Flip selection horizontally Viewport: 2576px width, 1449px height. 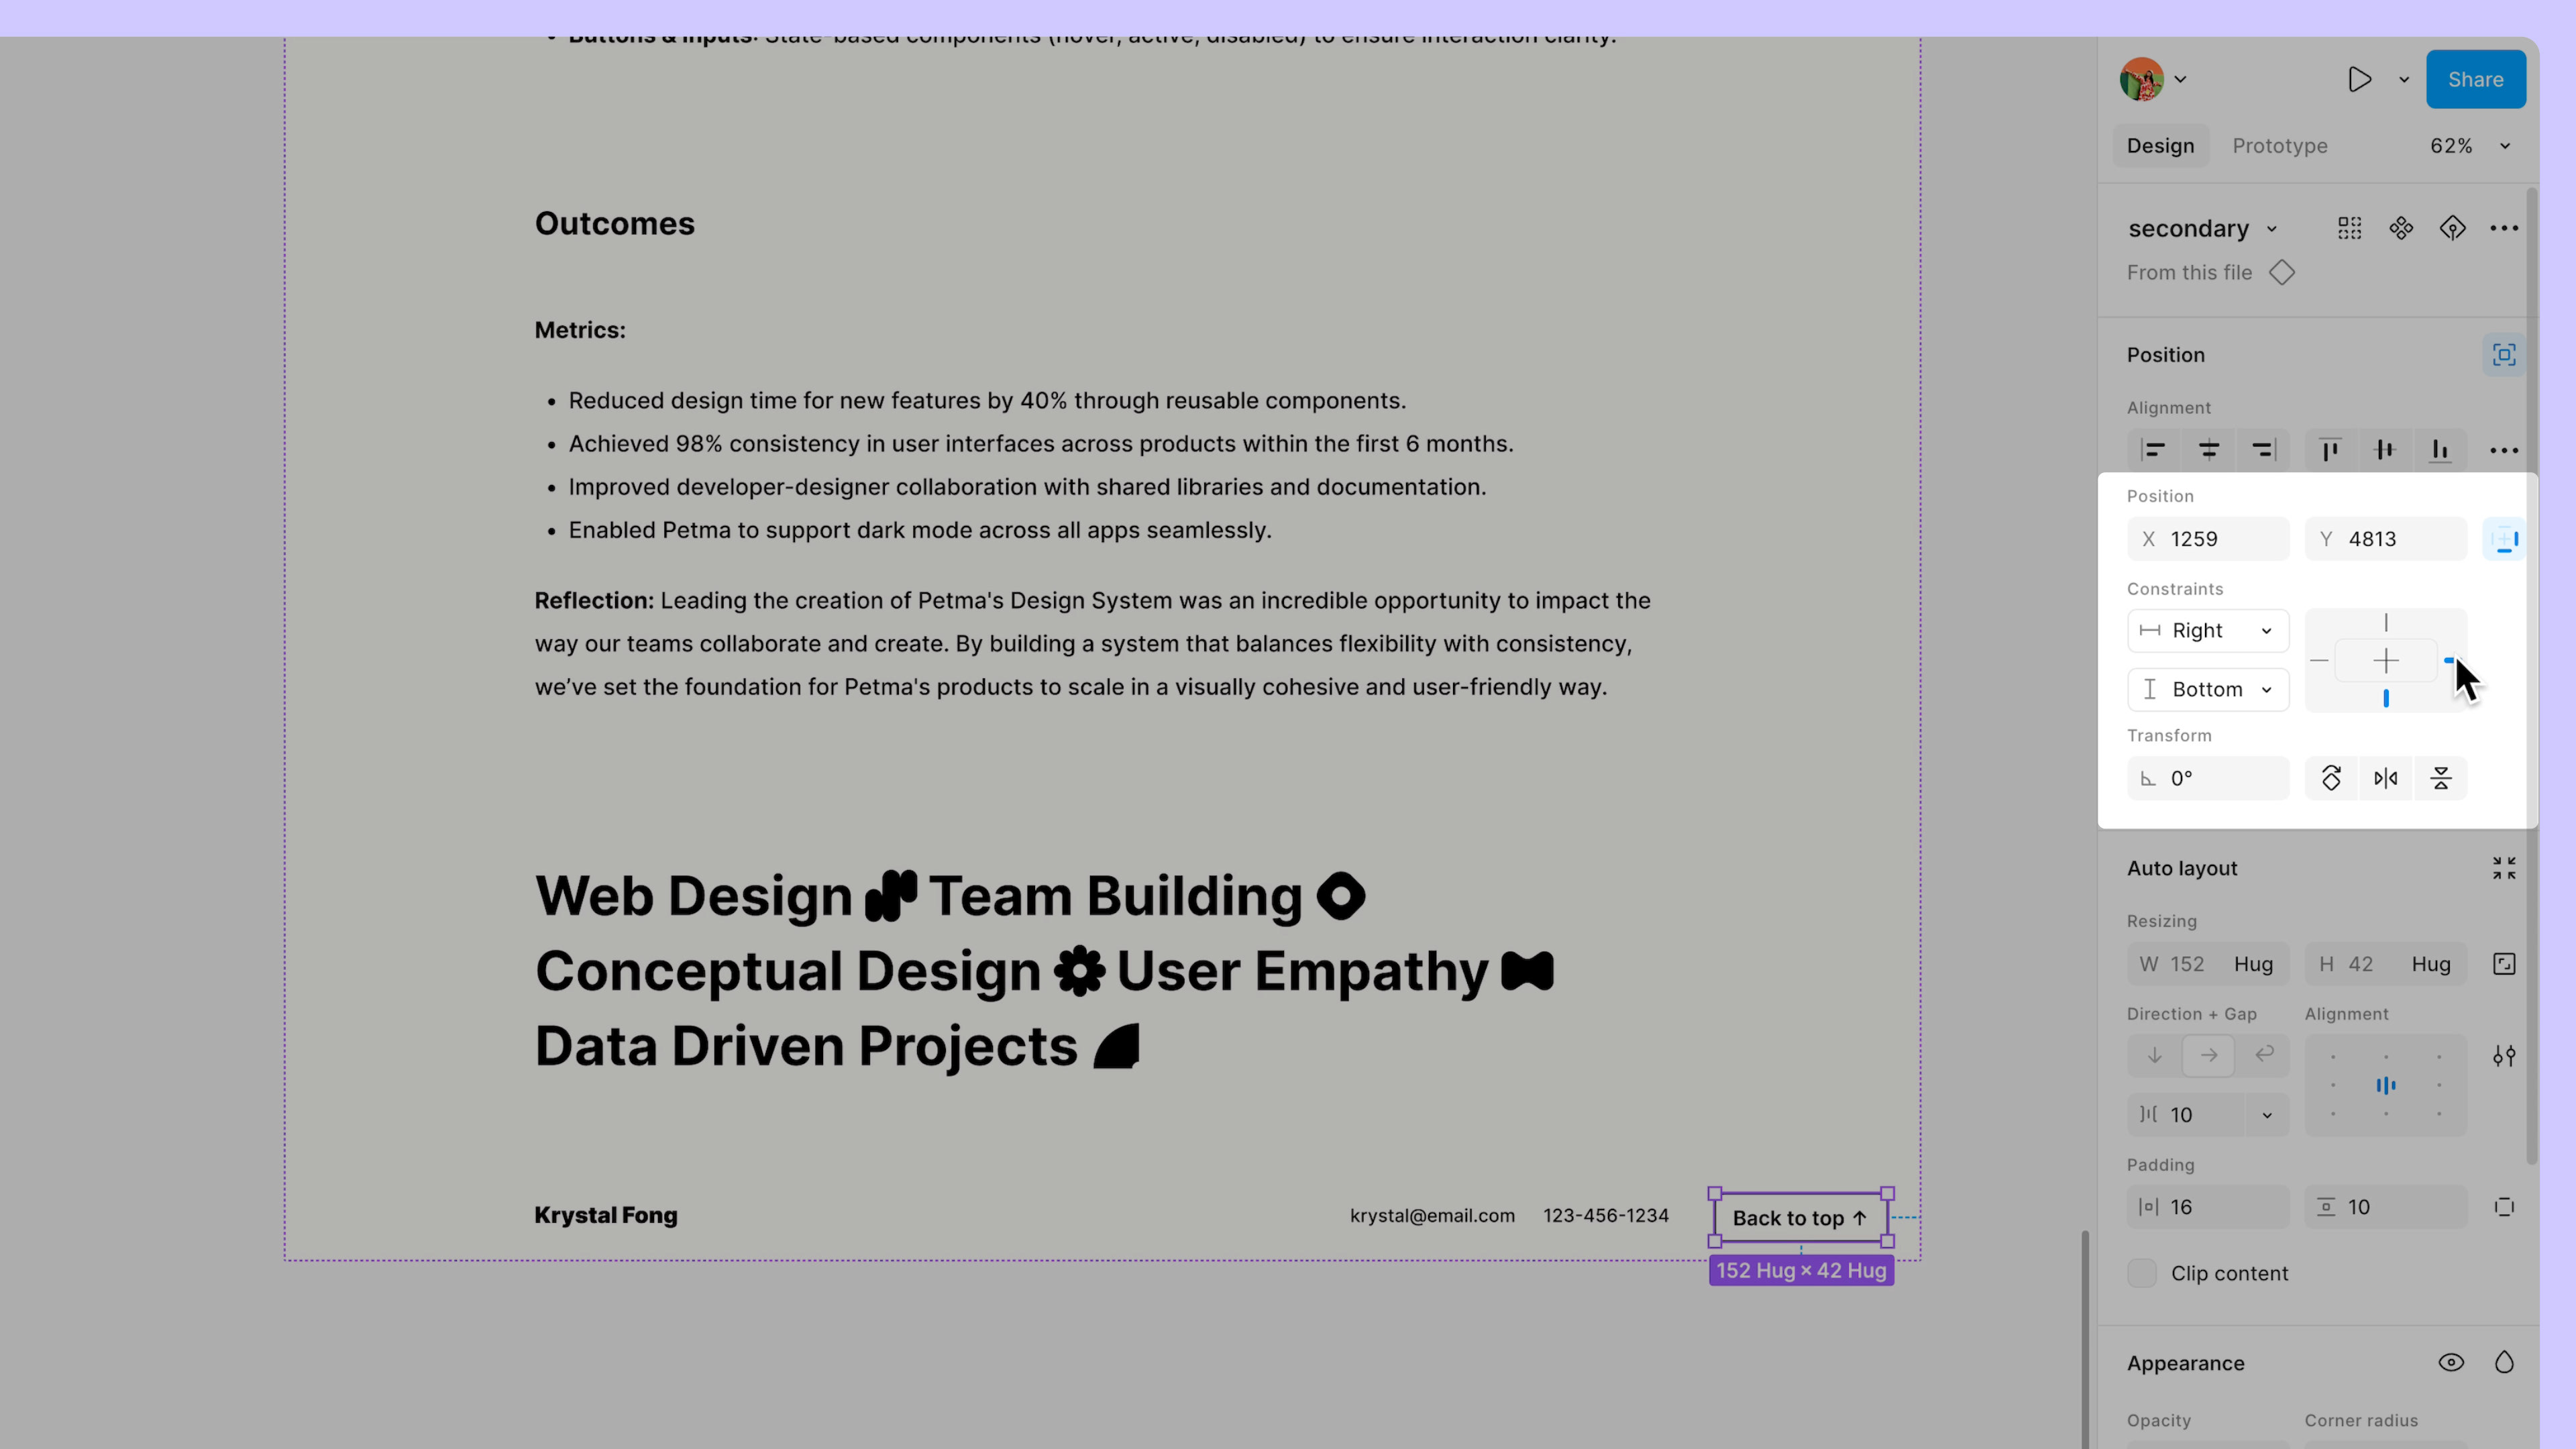pyautogui.click(x=2385, y=778)
